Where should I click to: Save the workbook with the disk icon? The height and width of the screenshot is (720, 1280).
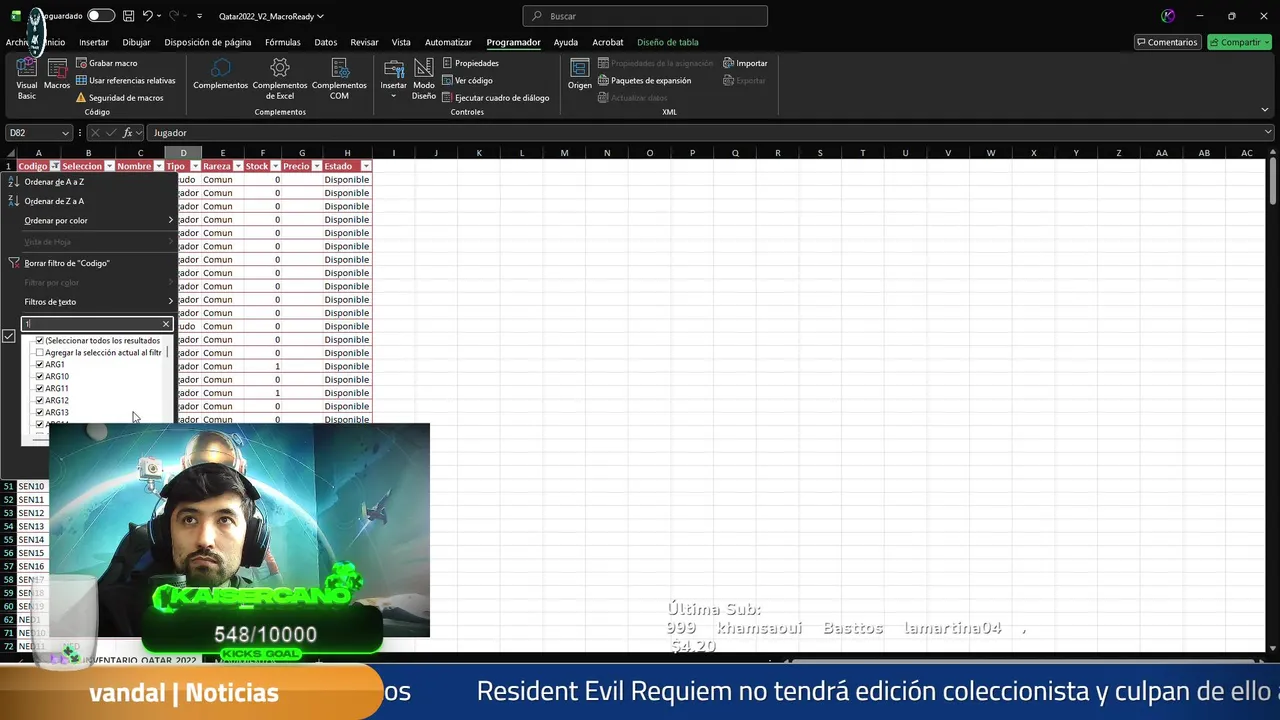128,16
